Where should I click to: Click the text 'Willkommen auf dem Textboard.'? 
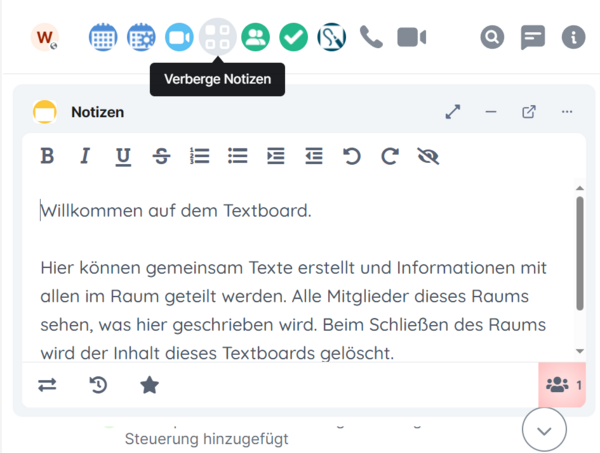(x=176, y=211)
